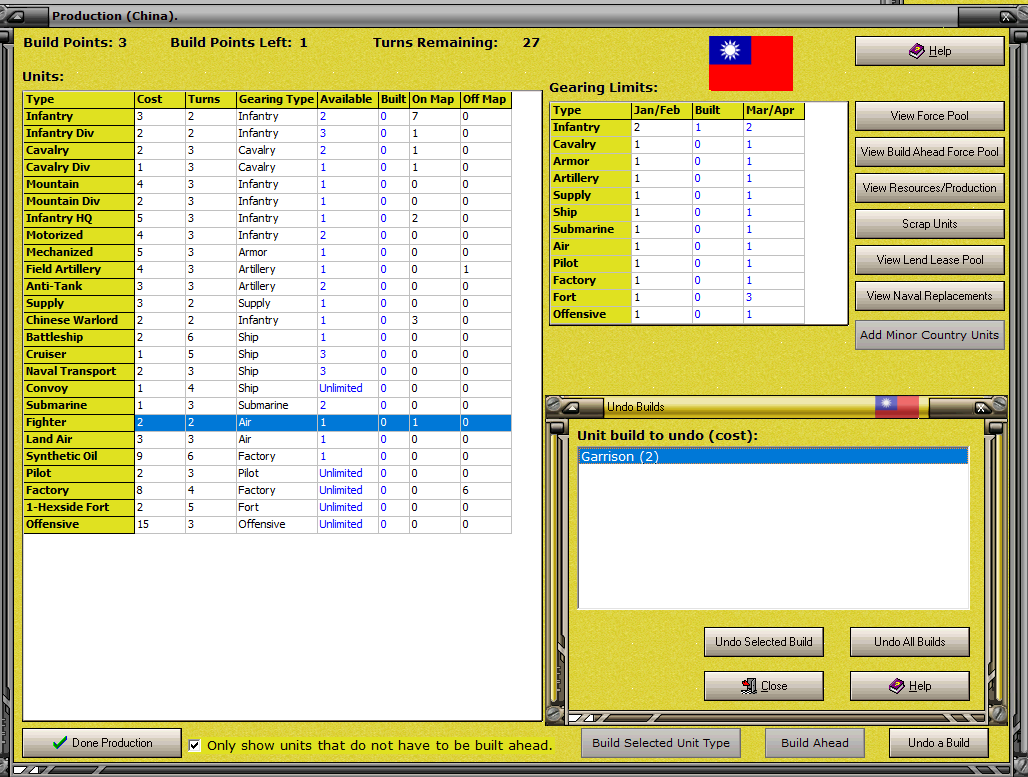Click the Armor row in Gearing Limits
The width and height of the screenshot is (1028, 777).
677,162
